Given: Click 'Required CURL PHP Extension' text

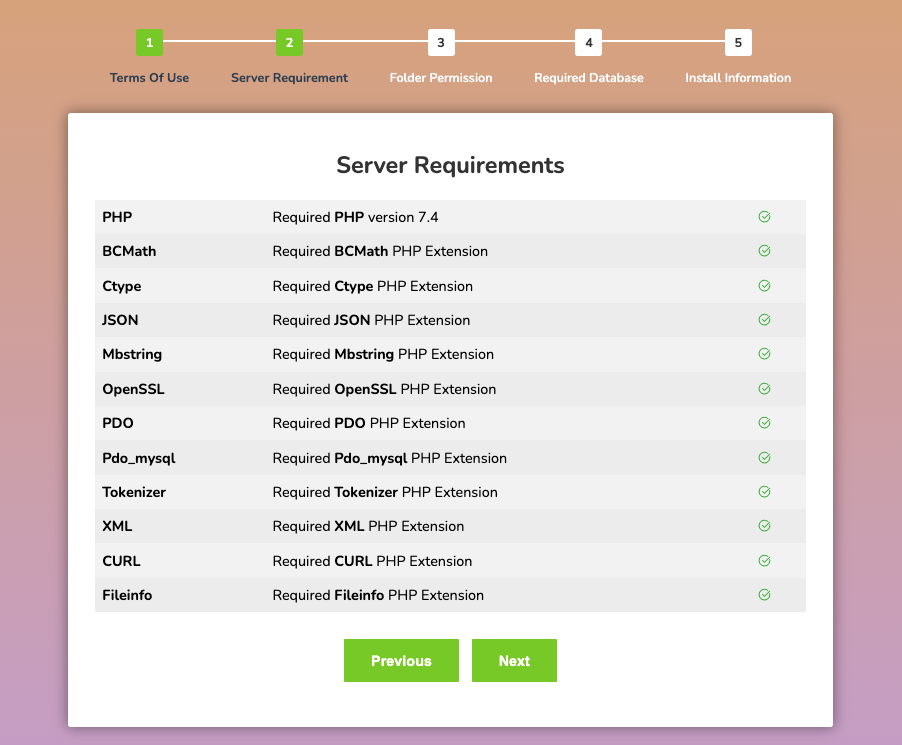Looking at the screenshot, I should click(372, 561).
